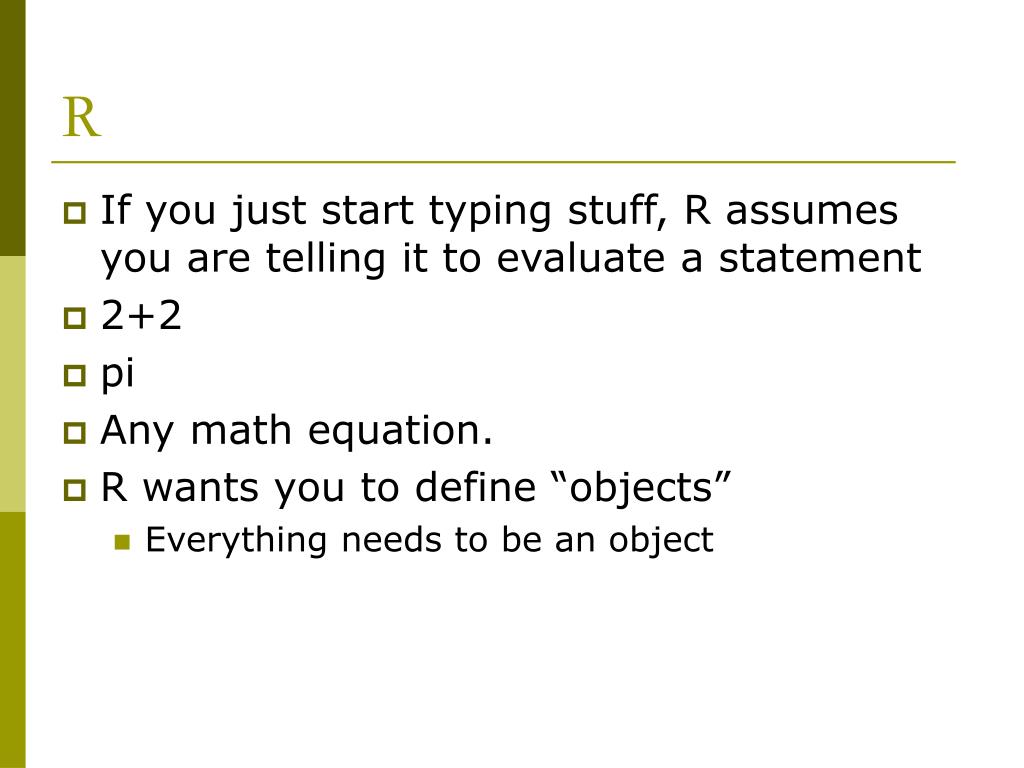
Task: Click the bottom olive-green segment of left sidebar
Action: coord(12,640)
